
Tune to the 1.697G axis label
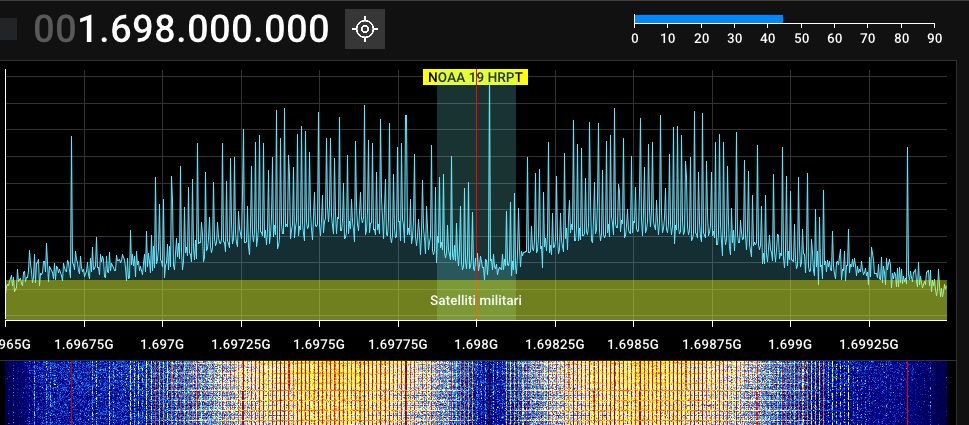162,344
